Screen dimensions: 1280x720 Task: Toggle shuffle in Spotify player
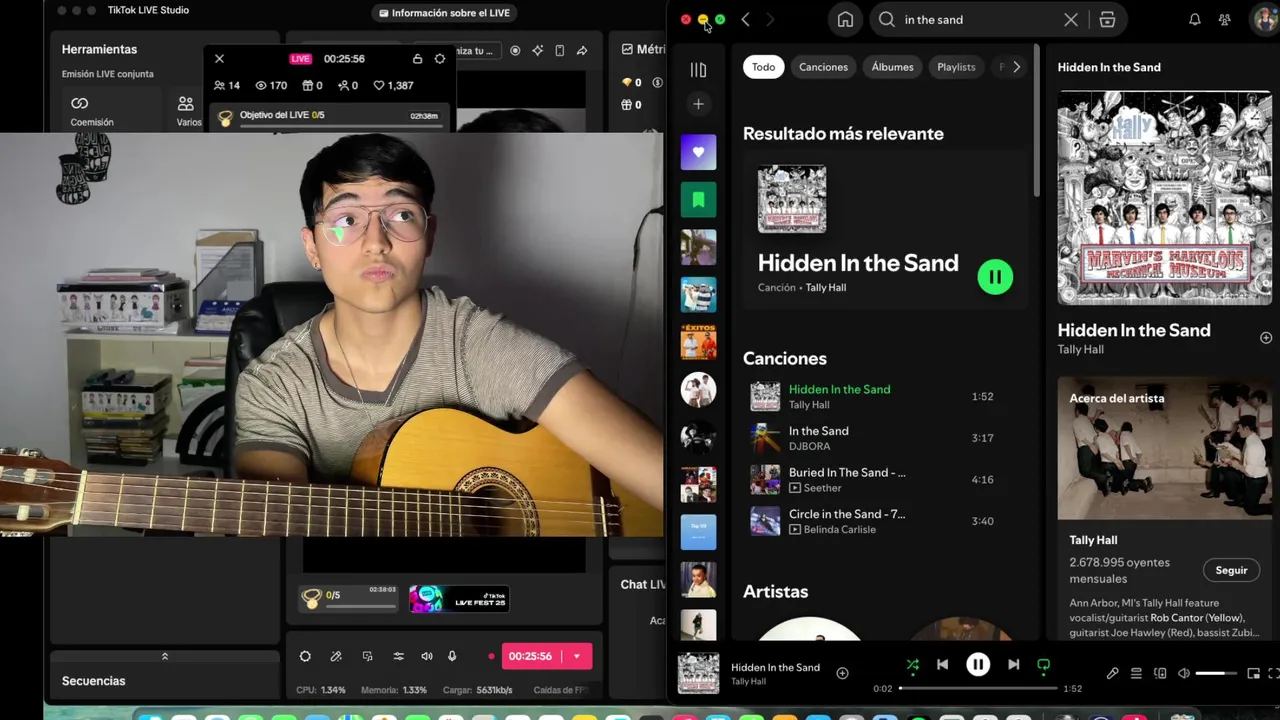click(912, 664)
